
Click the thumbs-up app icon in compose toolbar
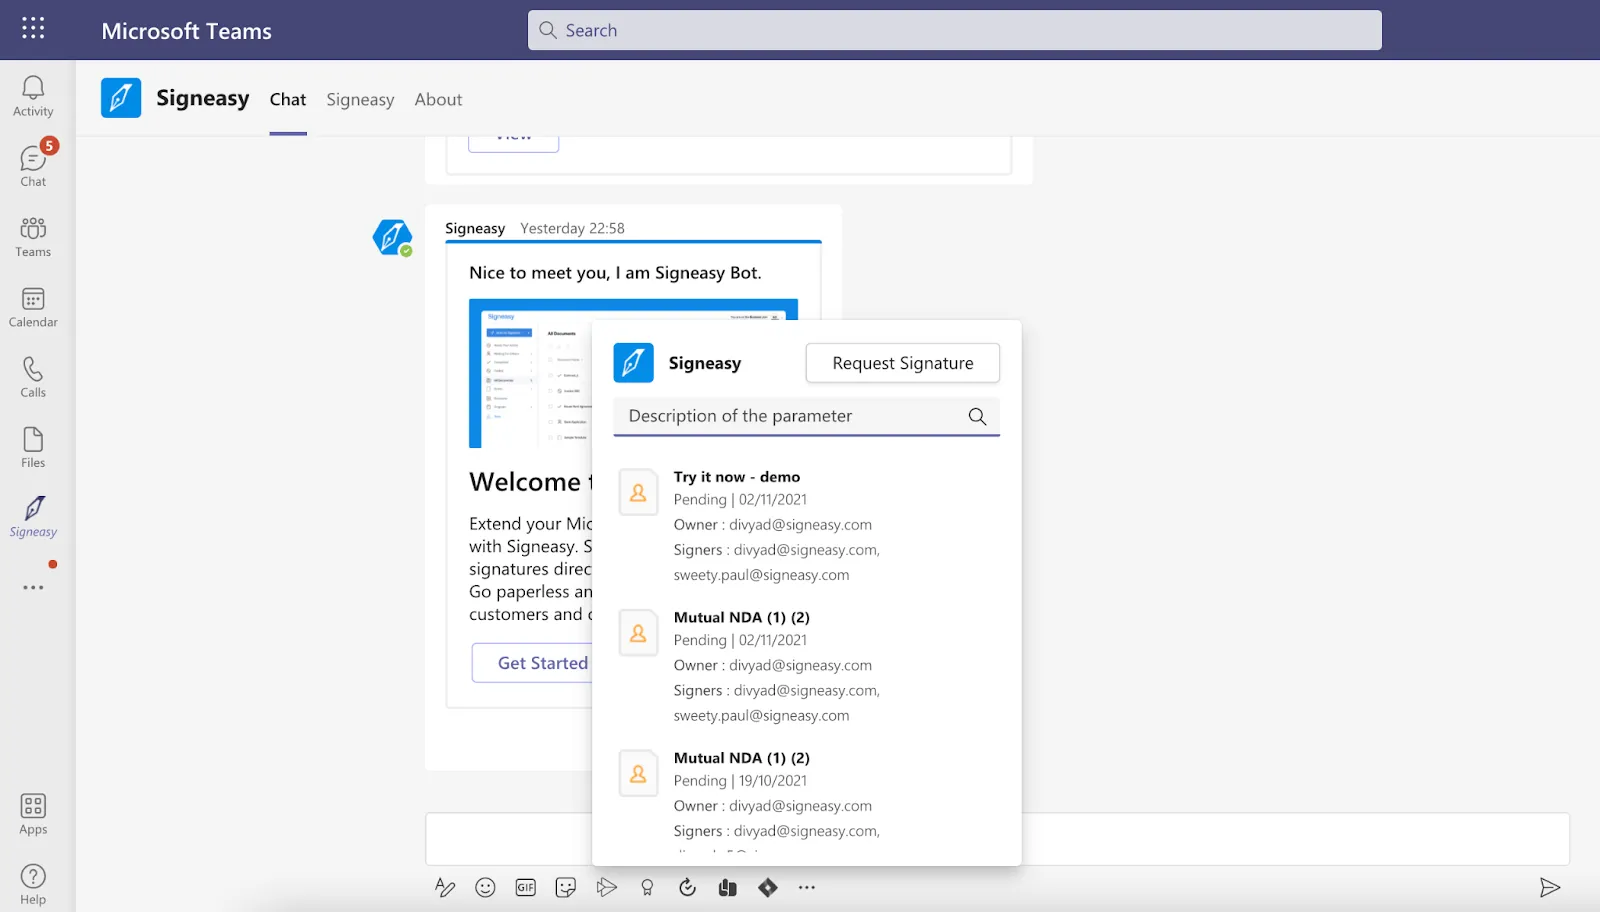[x=727, y=887]
